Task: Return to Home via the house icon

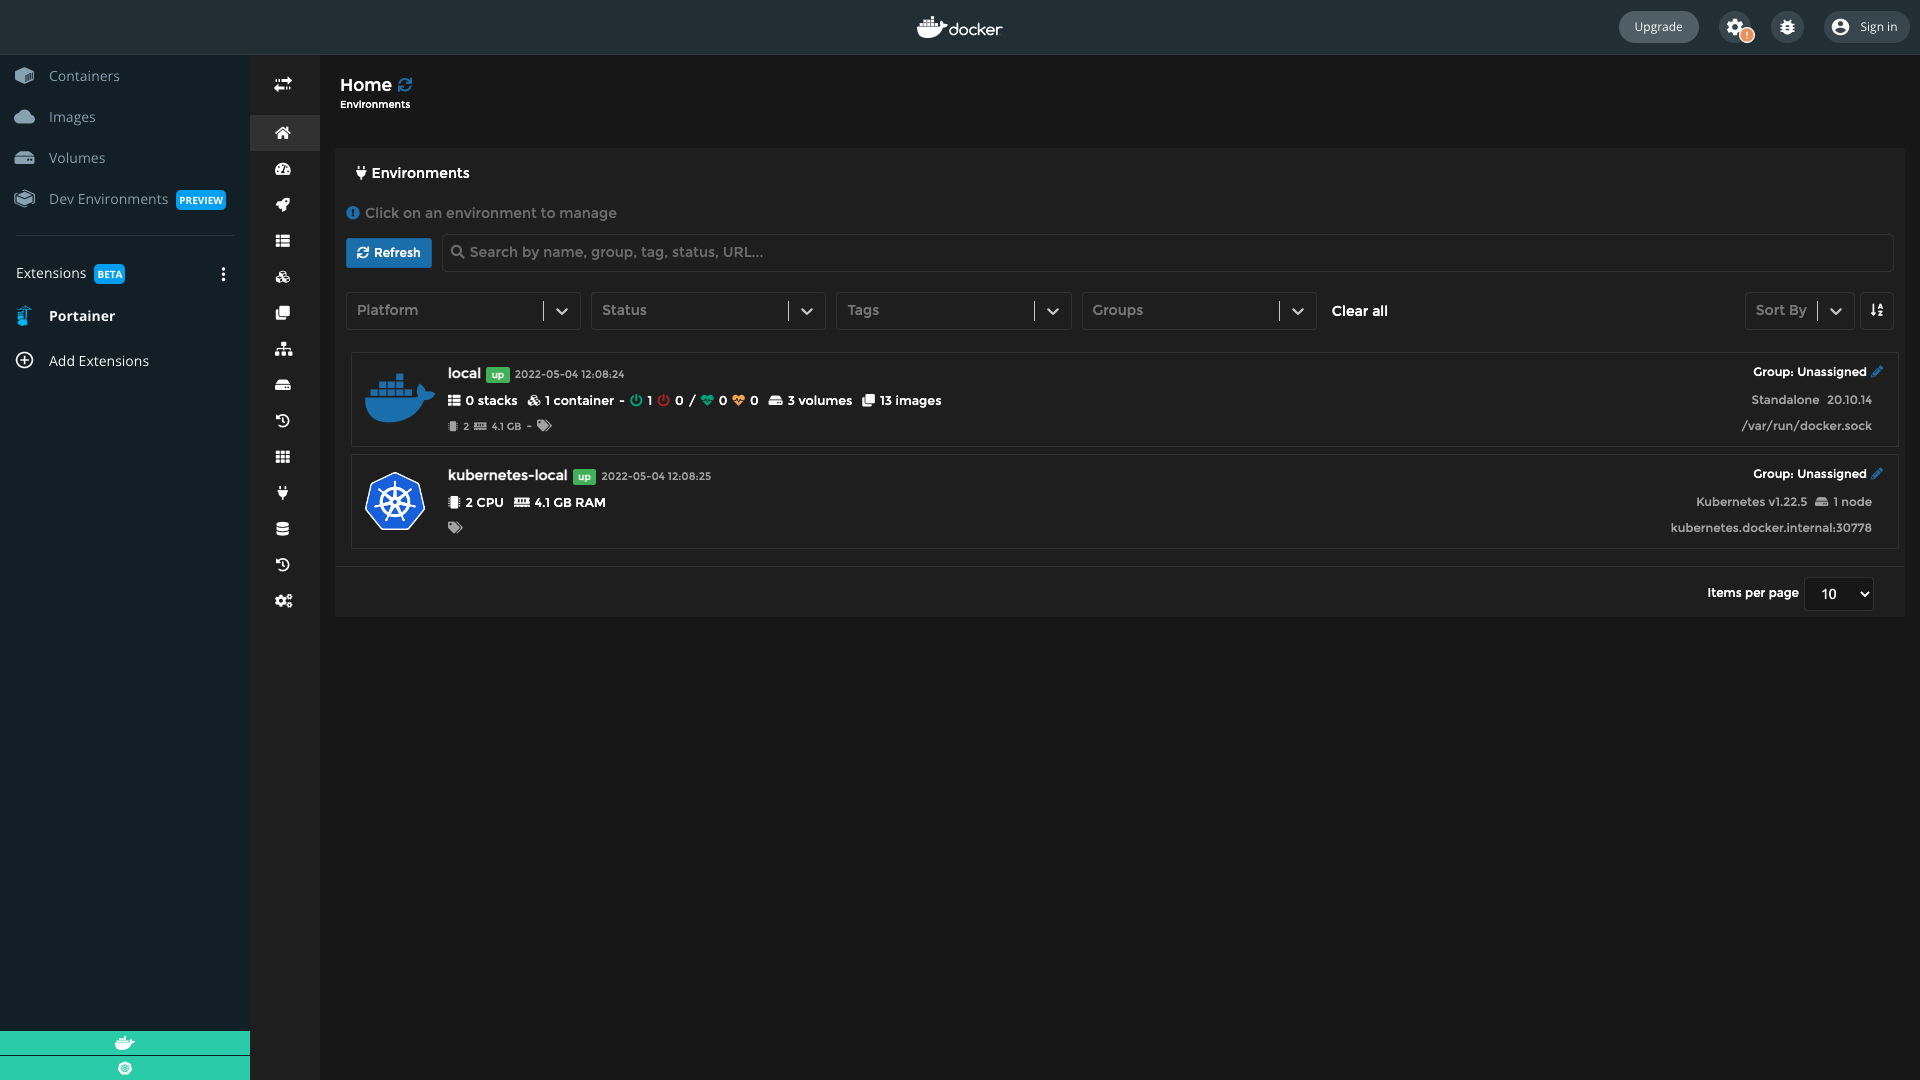Action: [x=283, y=133]
